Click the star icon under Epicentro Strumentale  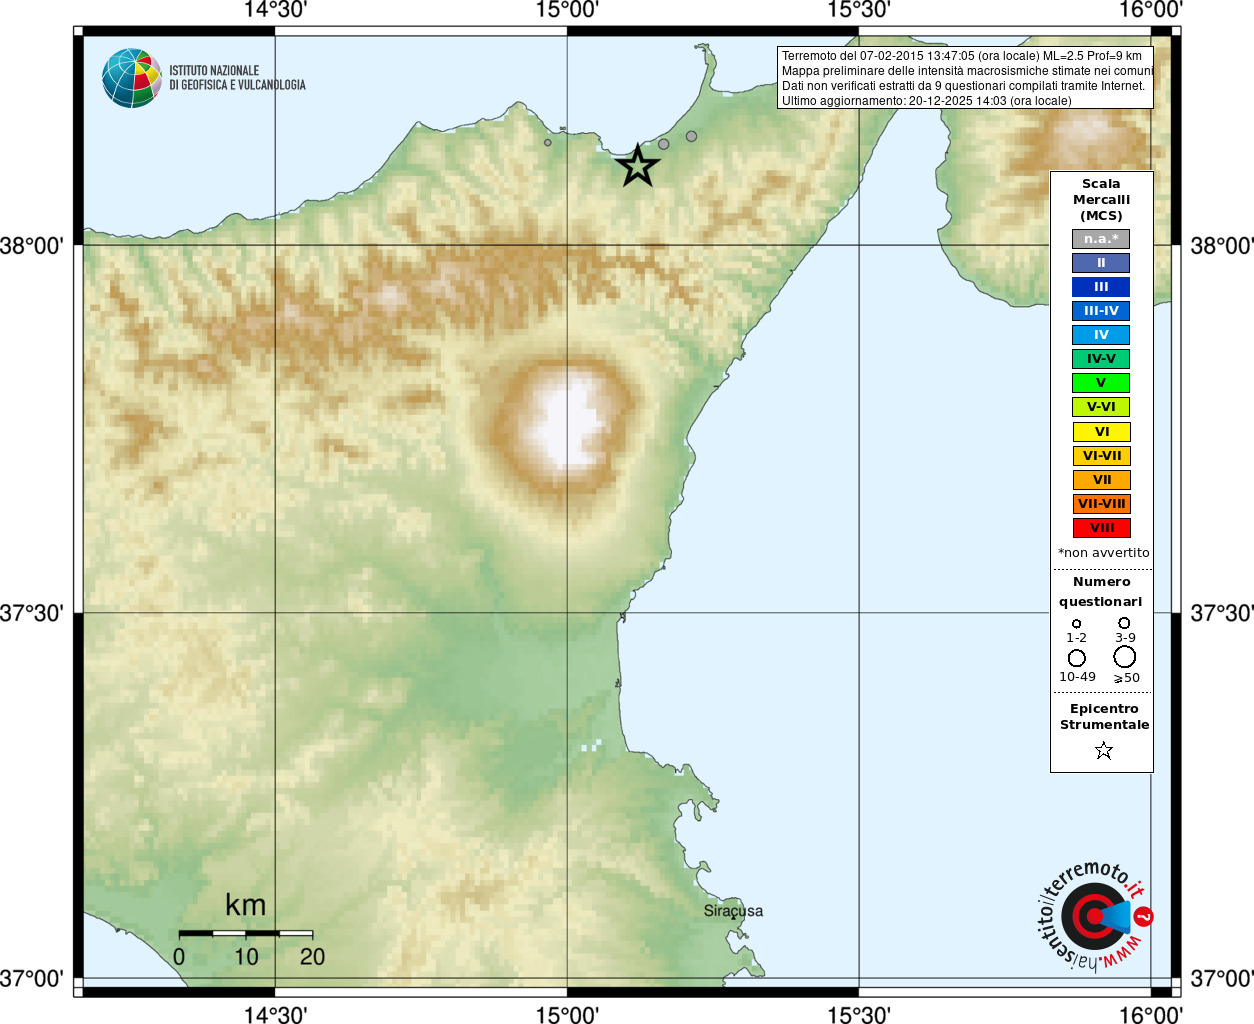[1103, 750]
